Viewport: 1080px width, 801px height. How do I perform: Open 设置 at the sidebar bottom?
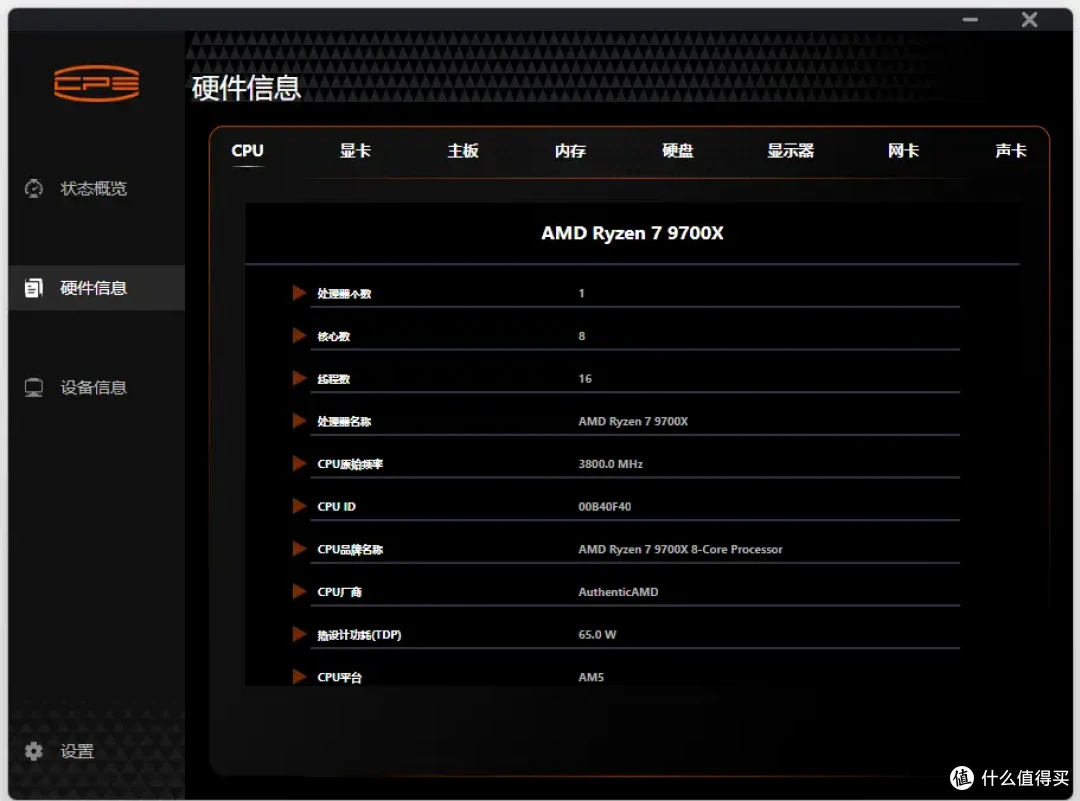coord(77,751)
